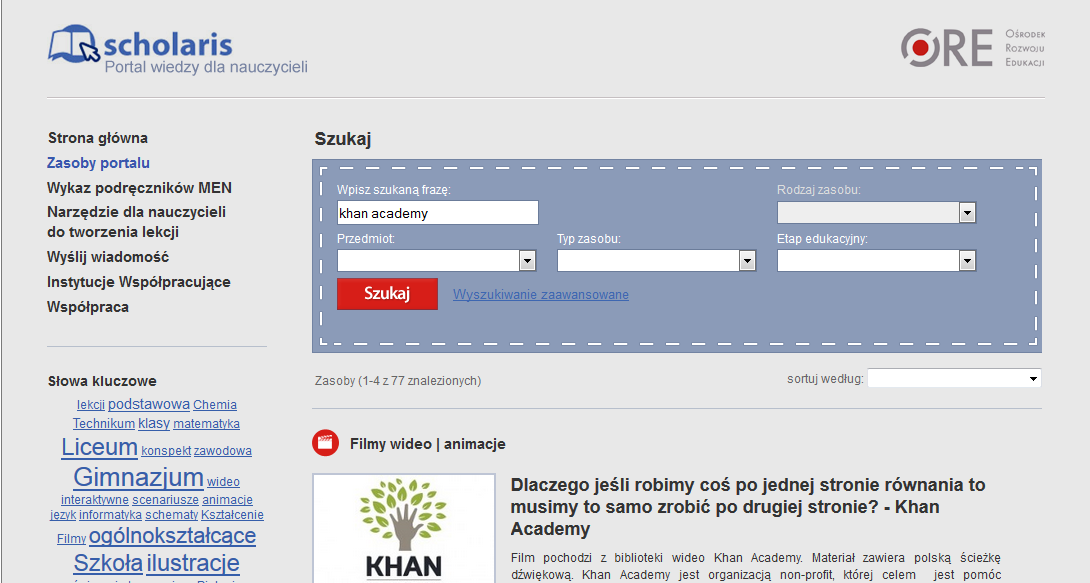Expand the Przedmiot dropdown
The image size is (1090, 583).
coord(437,261)
